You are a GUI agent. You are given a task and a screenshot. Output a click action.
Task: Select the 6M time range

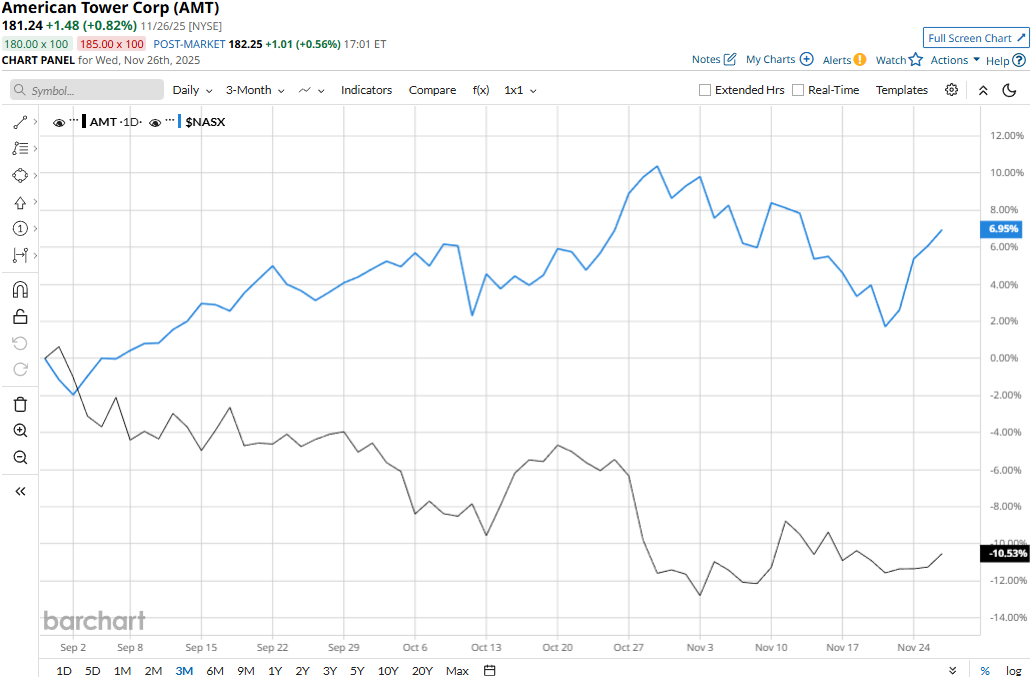pos(215,670)
